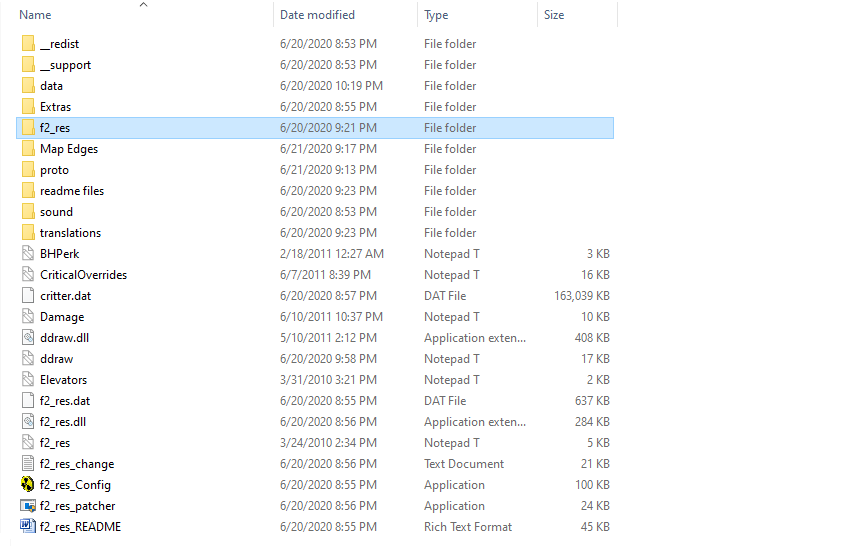The image size is (848, 546).
Task: Click the f2_res_patcher application icon
Action: tap(28, 506)
